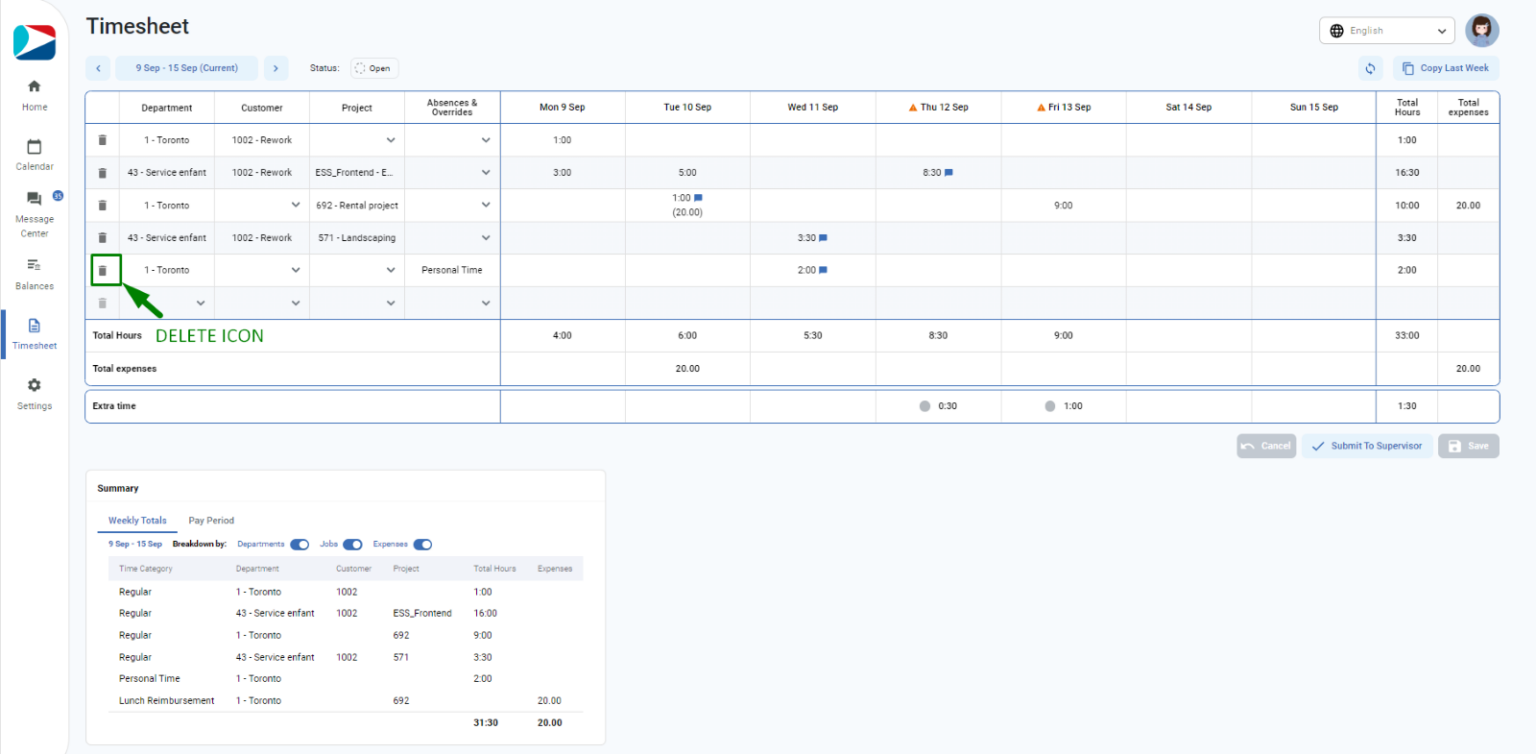Viewport: 1536px width, 754px height.
Task: Expand Absences dropdown in the empty bottom row
Action: coord(486,302)
